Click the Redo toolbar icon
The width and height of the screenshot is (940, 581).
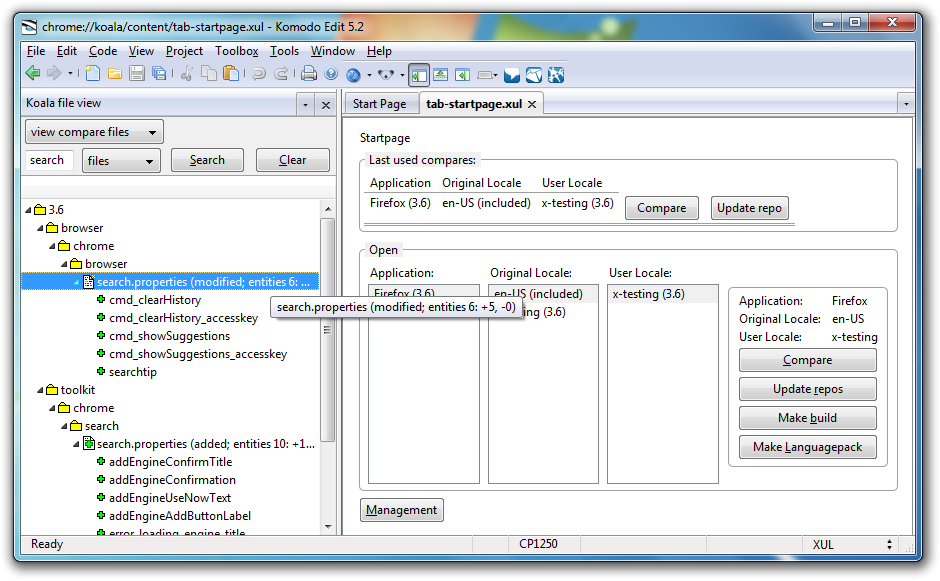coord(281,74)
